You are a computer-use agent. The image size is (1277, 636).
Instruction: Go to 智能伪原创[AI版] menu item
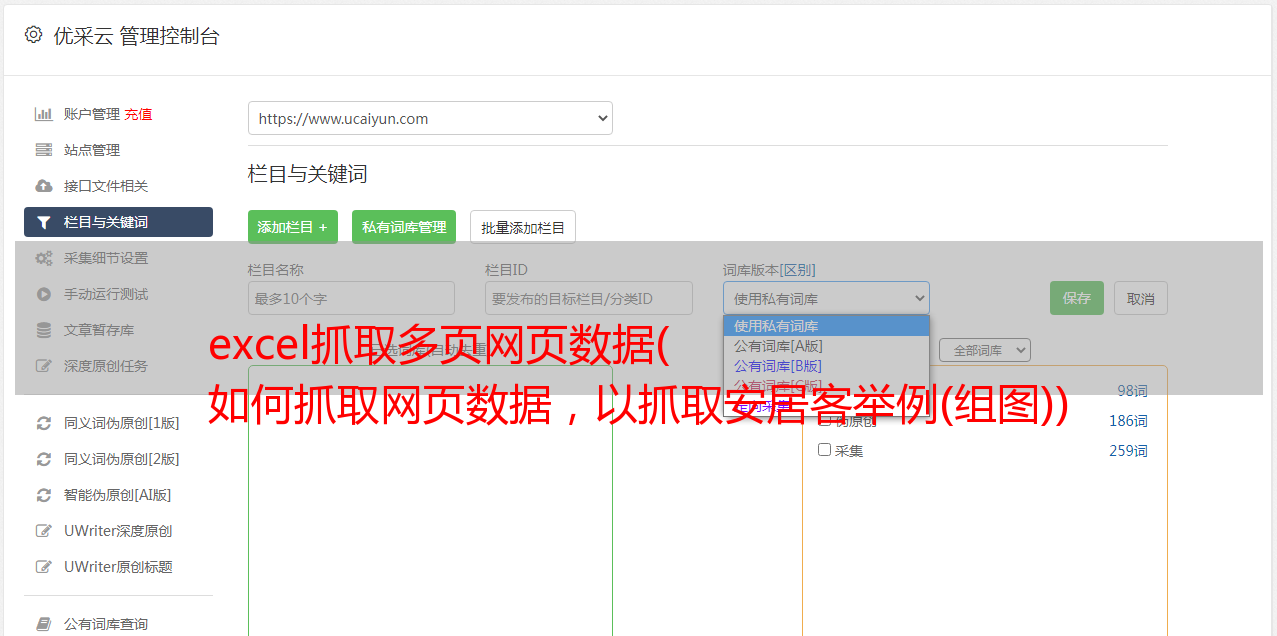118,495
